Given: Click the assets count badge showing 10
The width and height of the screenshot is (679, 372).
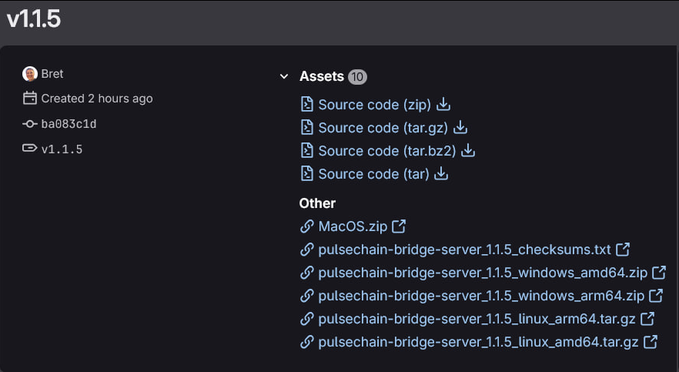Looking at the screenshot, I should [357, 77].
